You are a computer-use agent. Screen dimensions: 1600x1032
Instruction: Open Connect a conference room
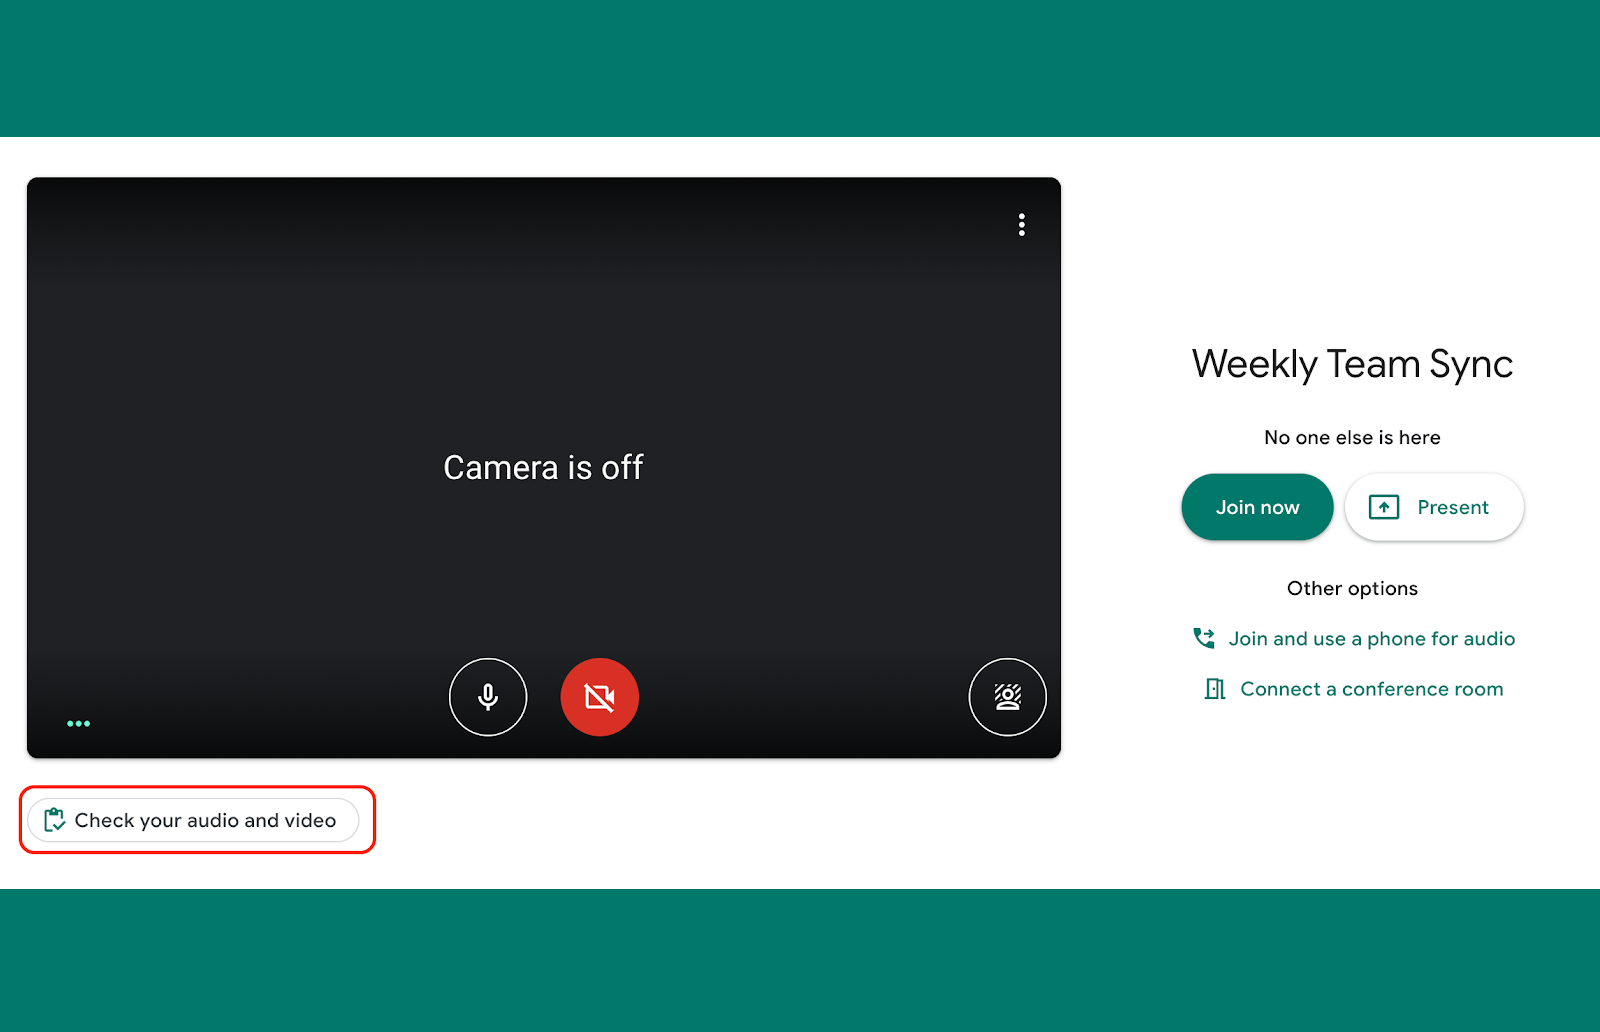[1371, 689]
